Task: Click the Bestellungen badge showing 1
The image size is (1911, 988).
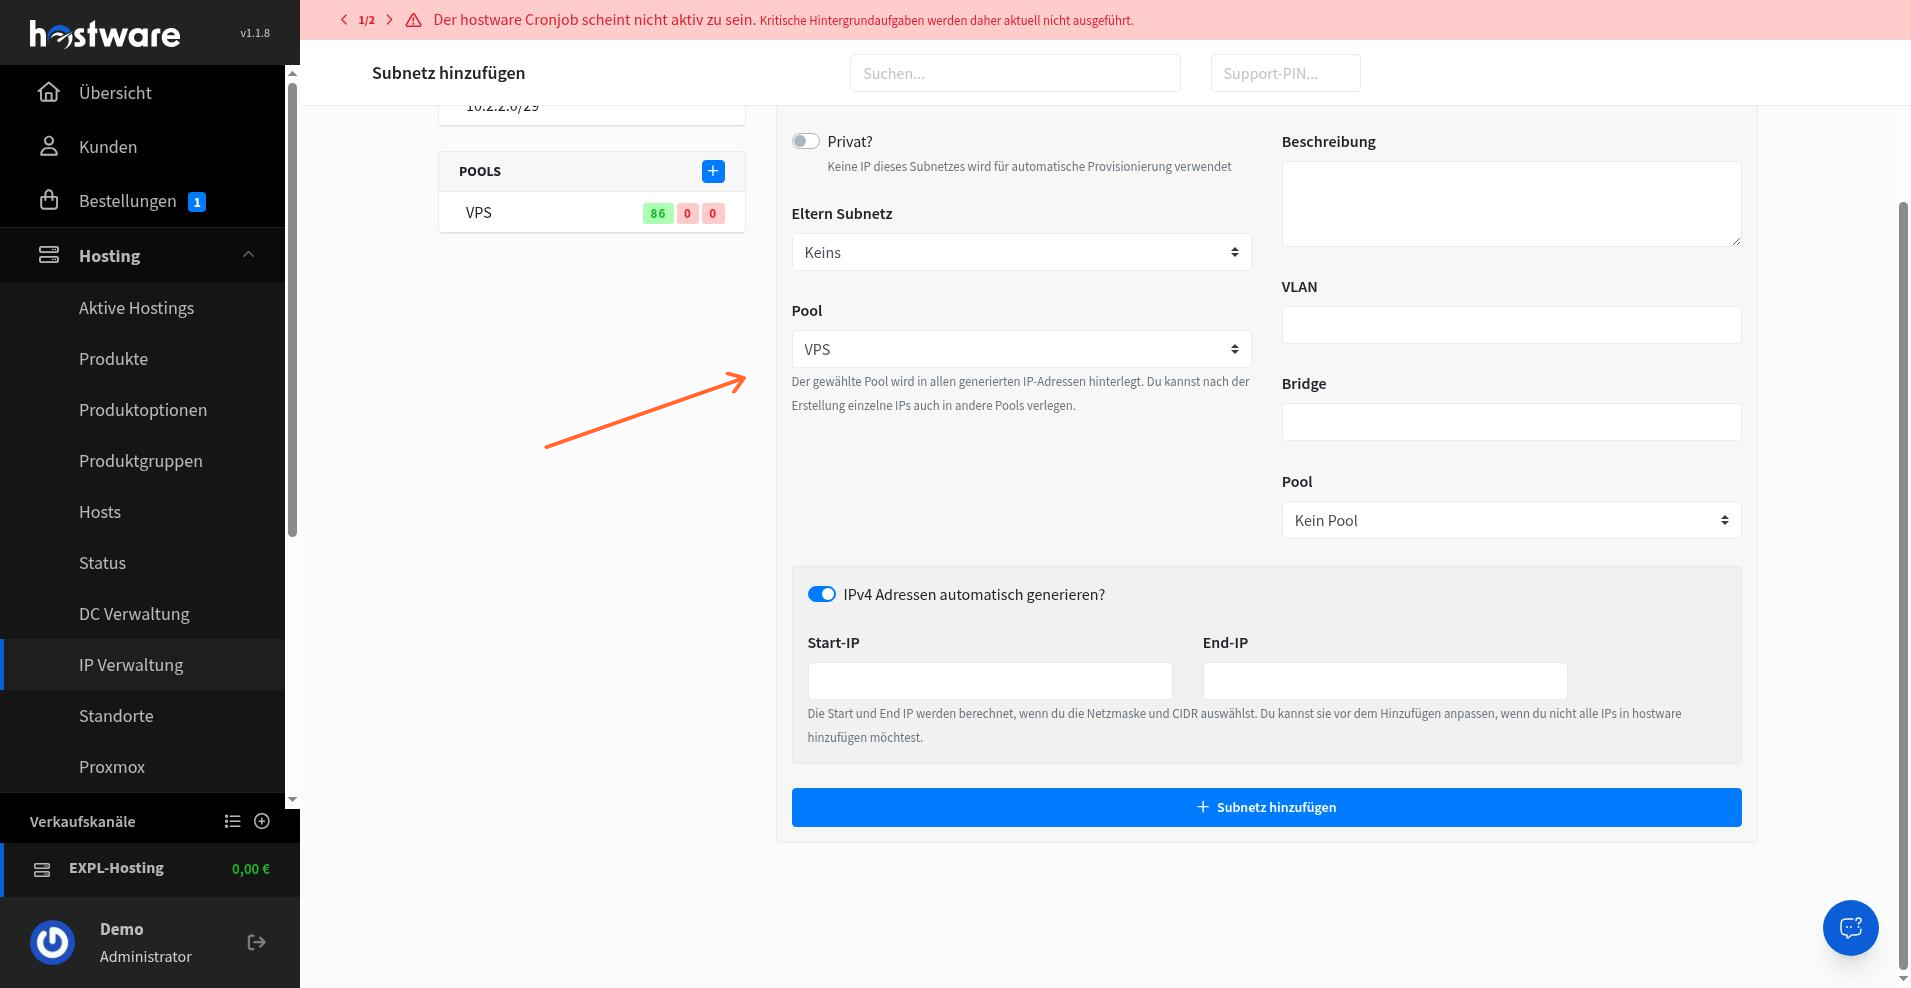Action: tap(197, 202)
